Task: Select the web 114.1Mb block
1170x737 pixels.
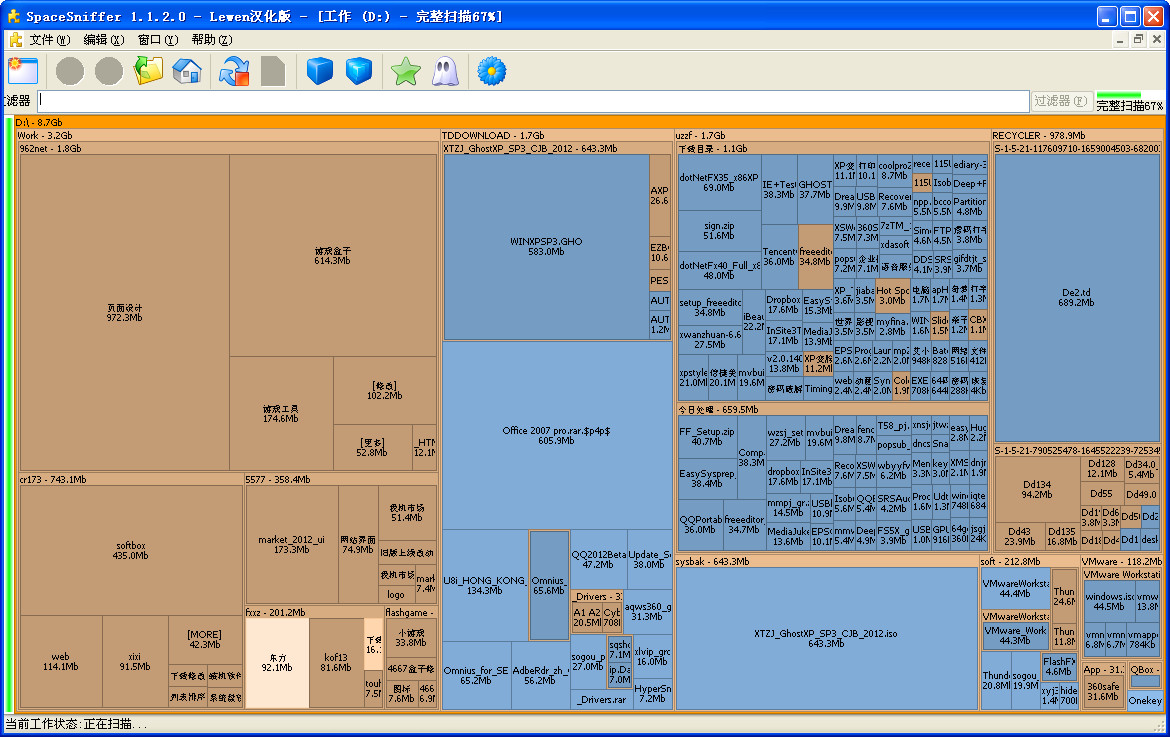Action: click(60, 662)
